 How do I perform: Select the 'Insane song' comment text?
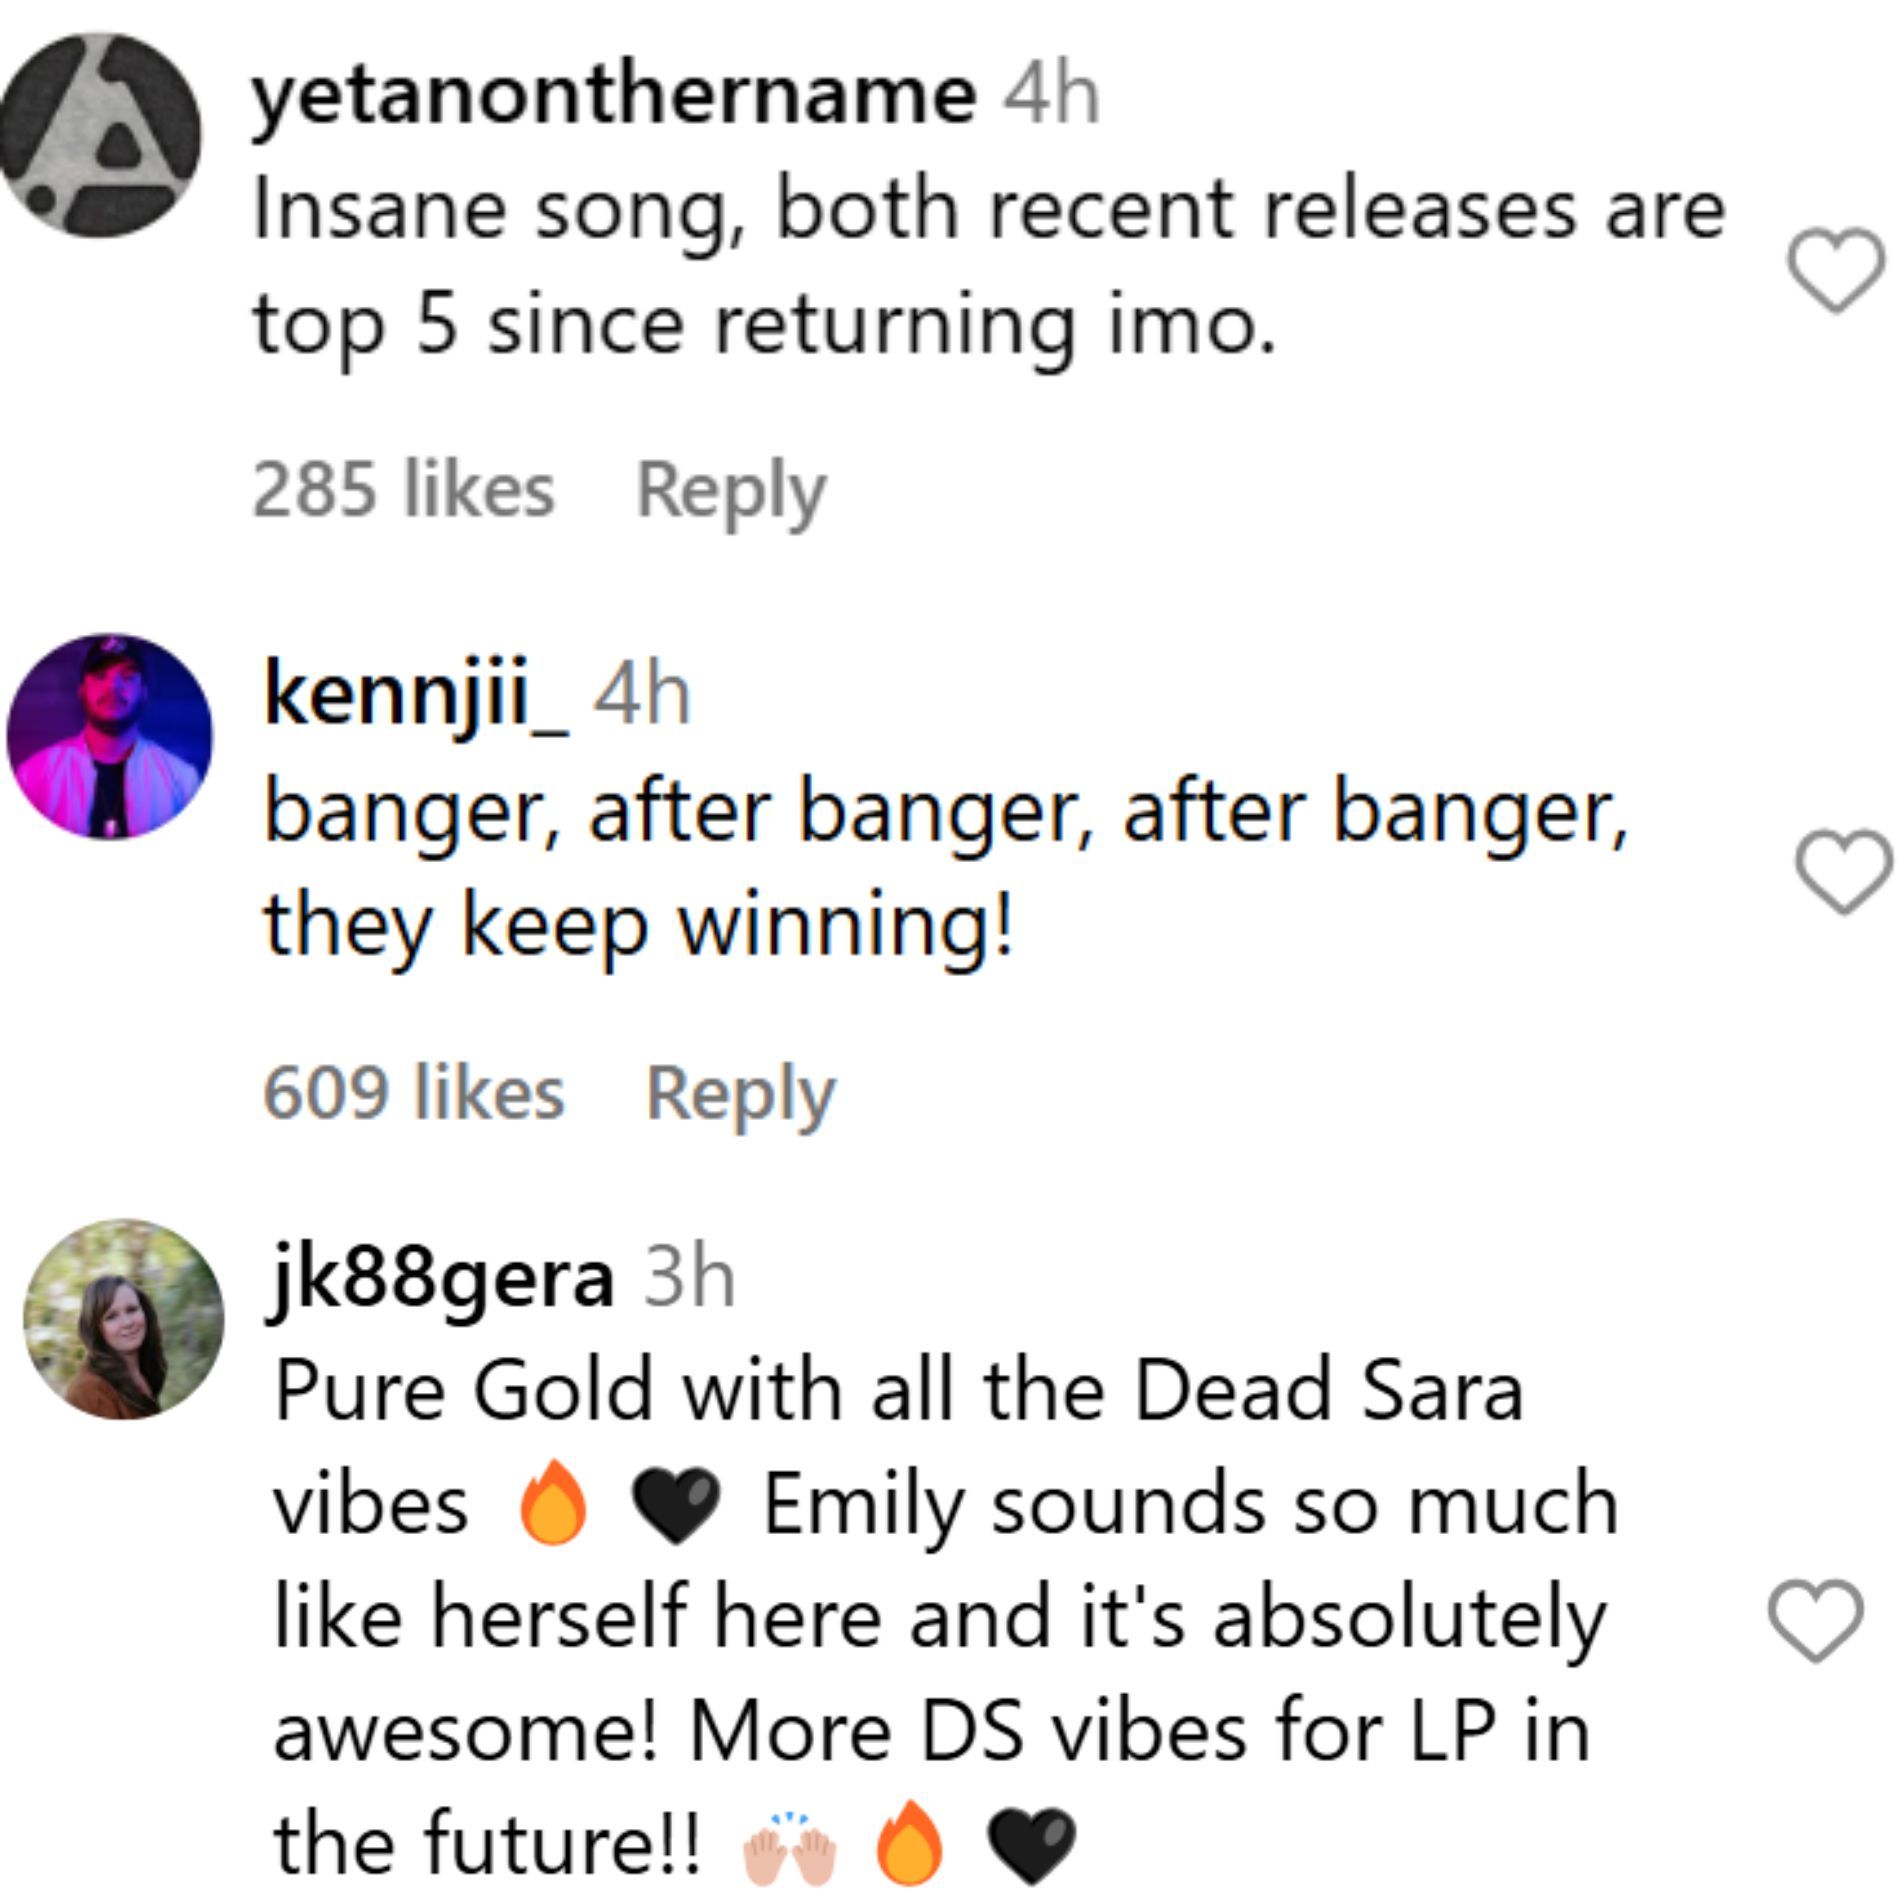[990, 268]
